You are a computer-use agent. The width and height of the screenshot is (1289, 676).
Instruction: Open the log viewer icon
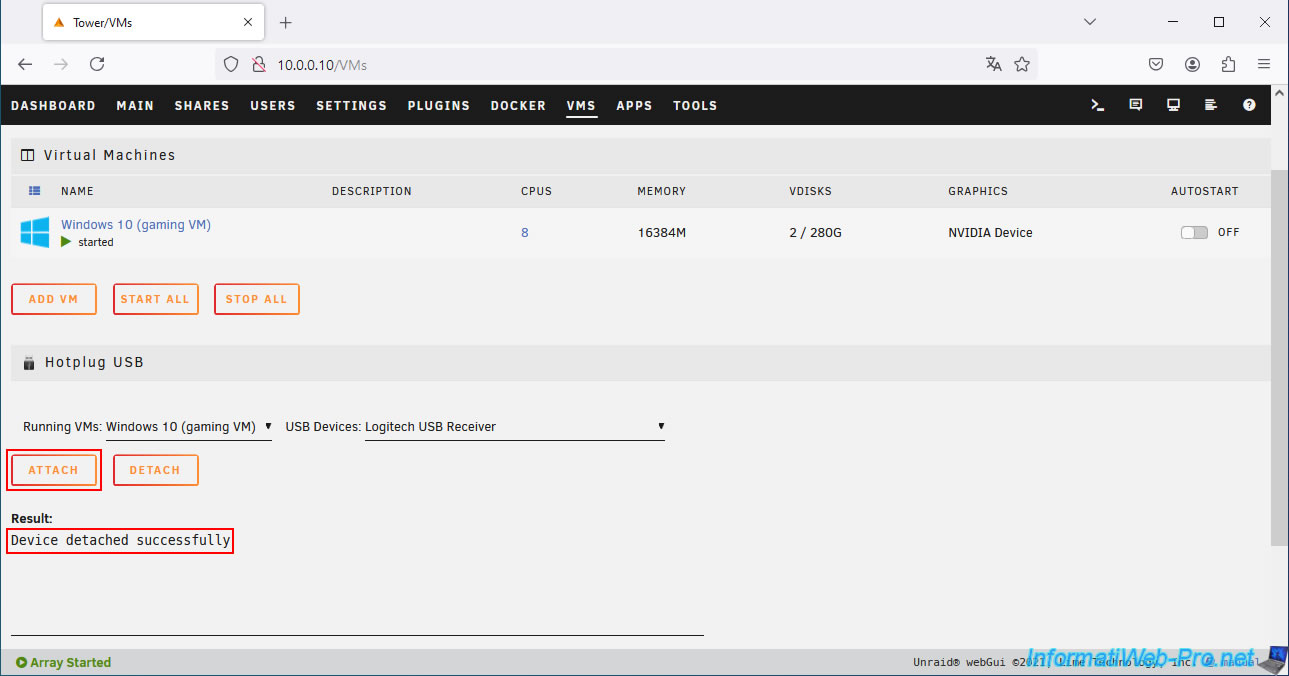coord(1211,105)
